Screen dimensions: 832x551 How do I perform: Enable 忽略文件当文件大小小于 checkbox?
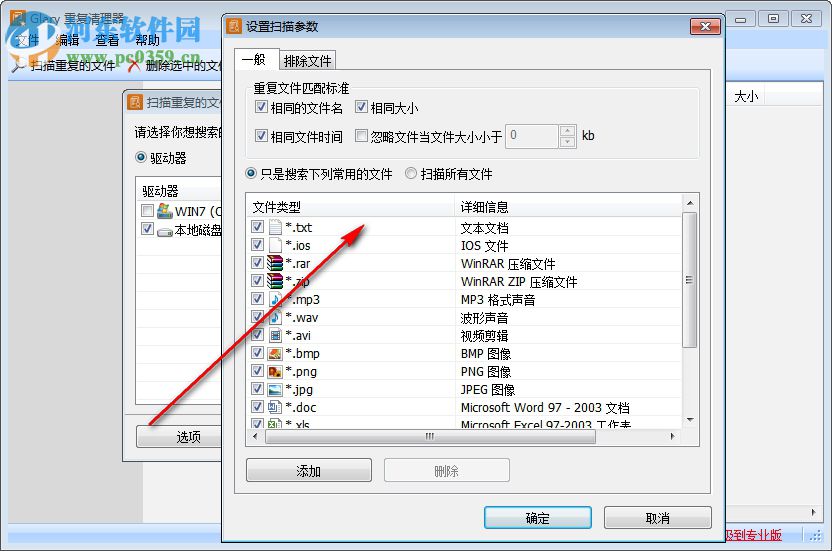click(x=361, y=135)
